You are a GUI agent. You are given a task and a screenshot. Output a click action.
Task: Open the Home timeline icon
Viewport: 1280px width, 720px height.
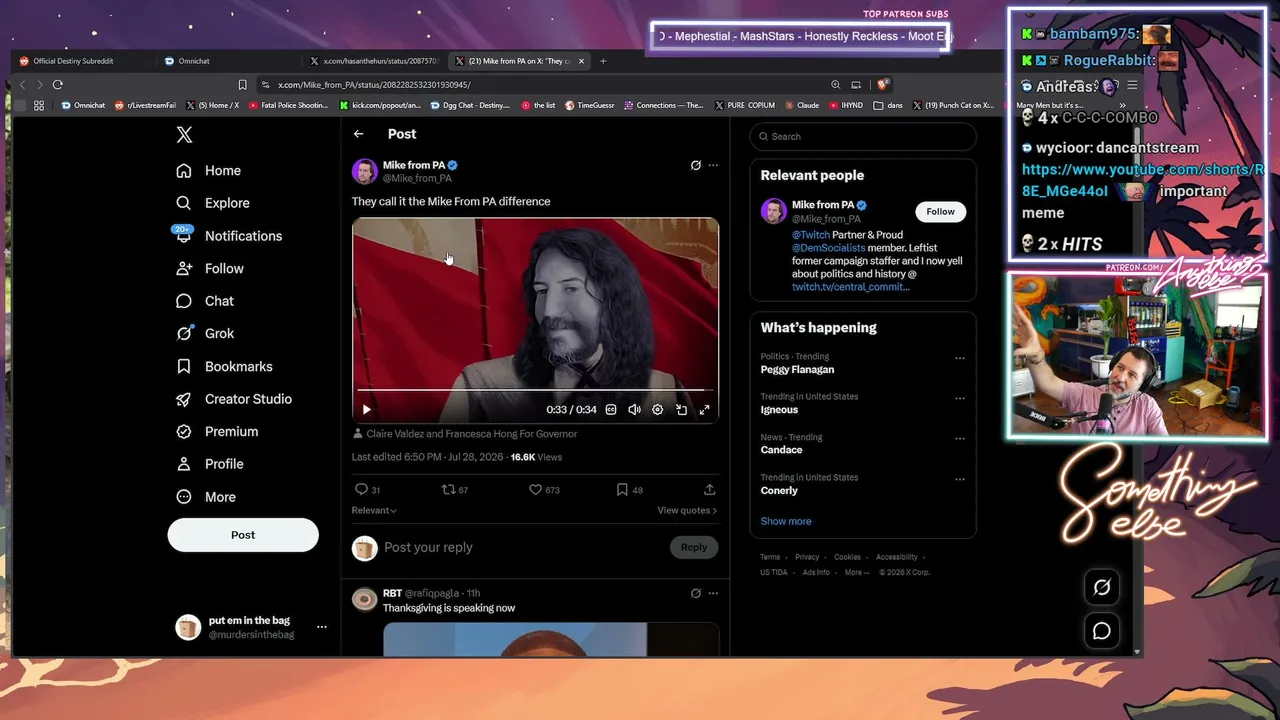[184, 171]
